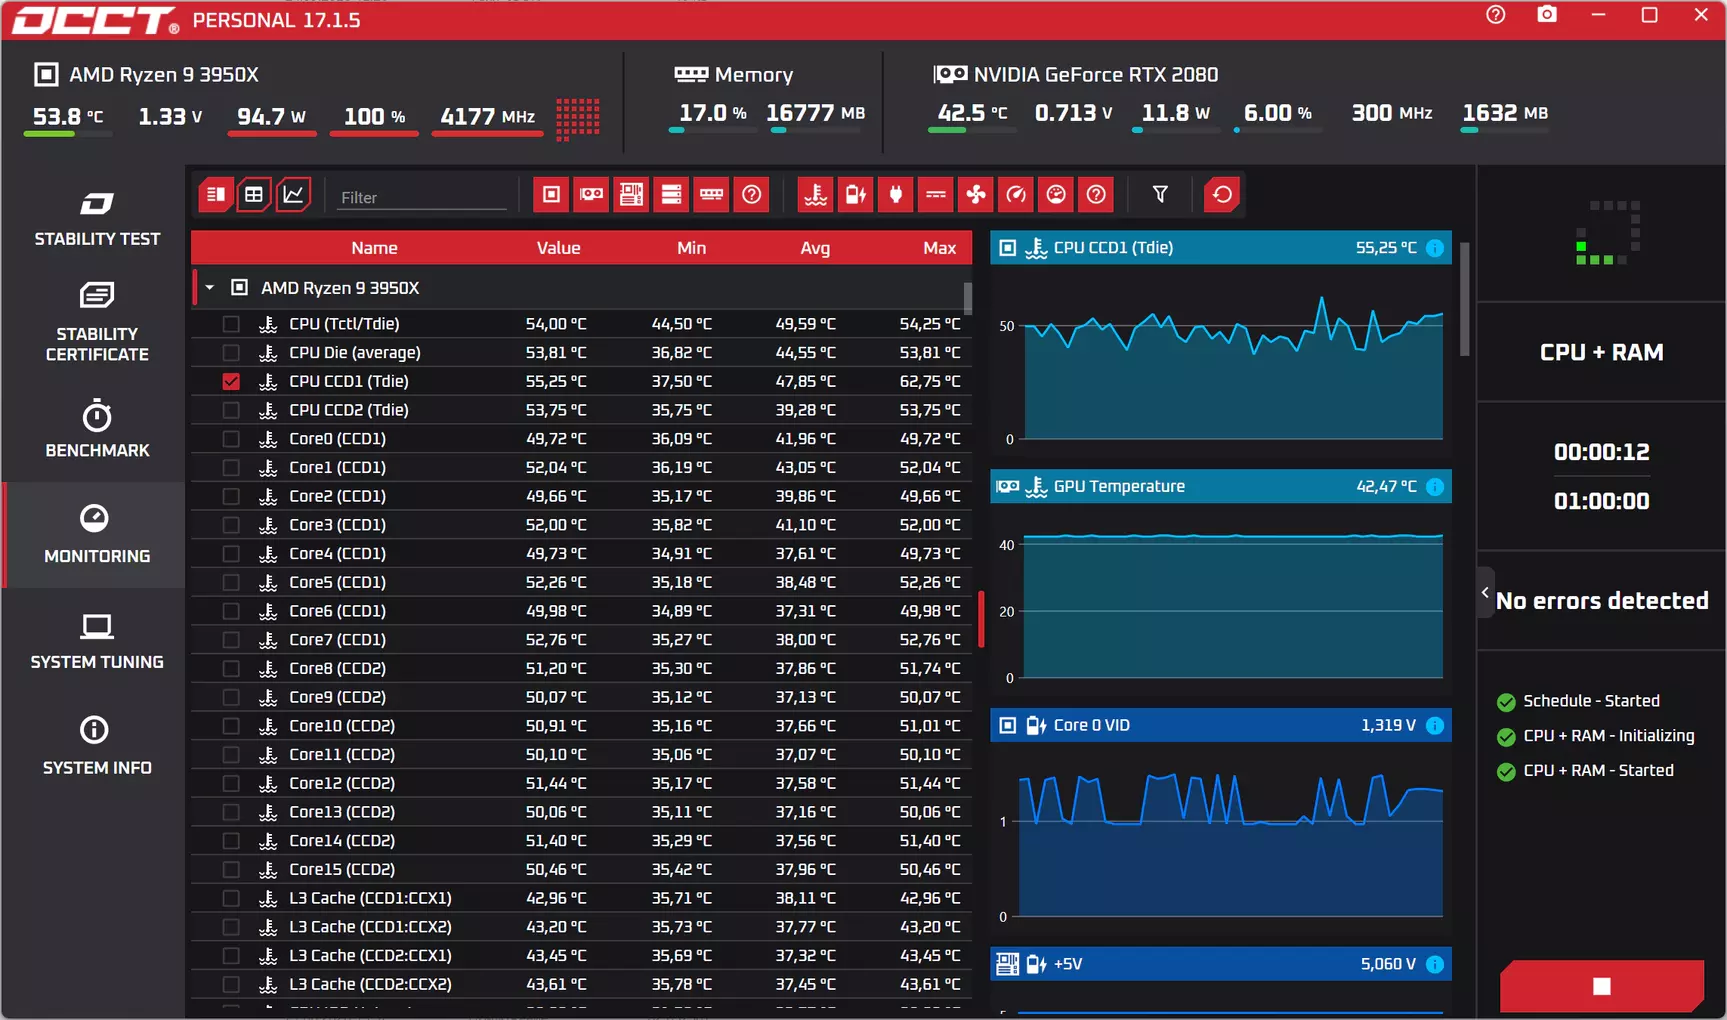Toggle the CPU sensors filter
The width and height of the screenshot is (1727, 1020).
(551, 195)
